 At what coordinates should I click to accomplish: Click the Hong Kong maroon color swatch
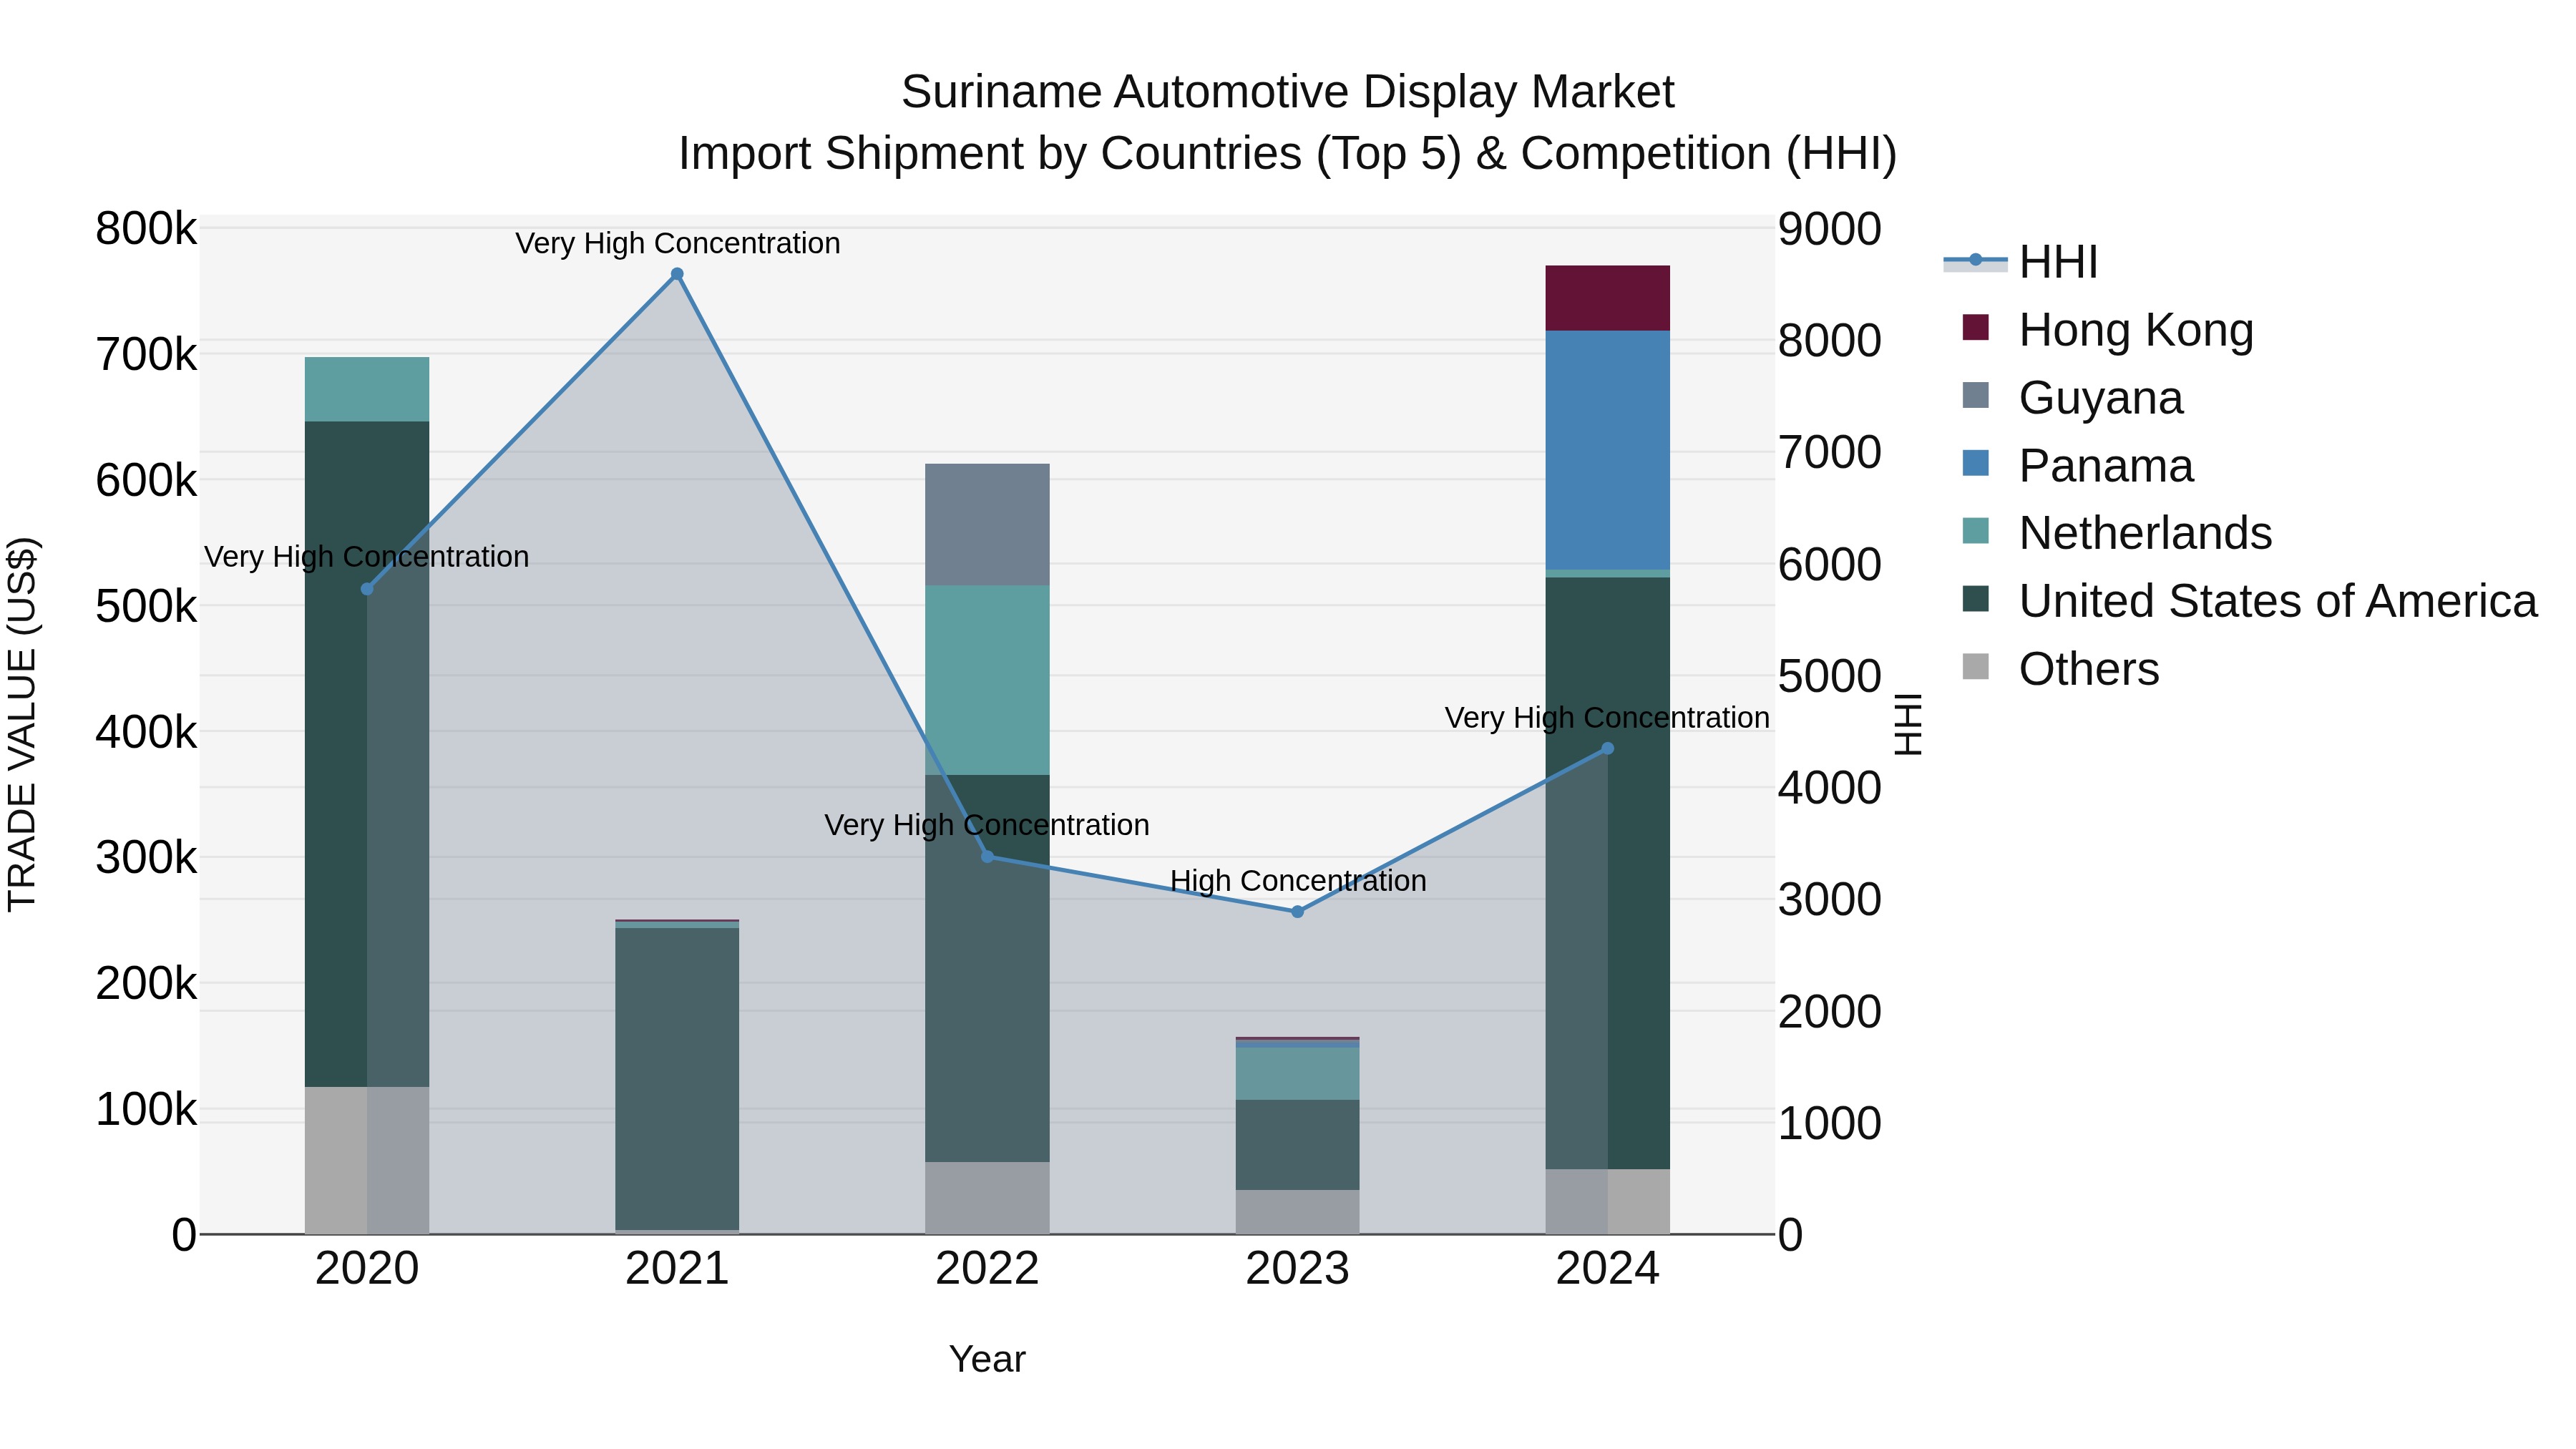point(1976,327)
